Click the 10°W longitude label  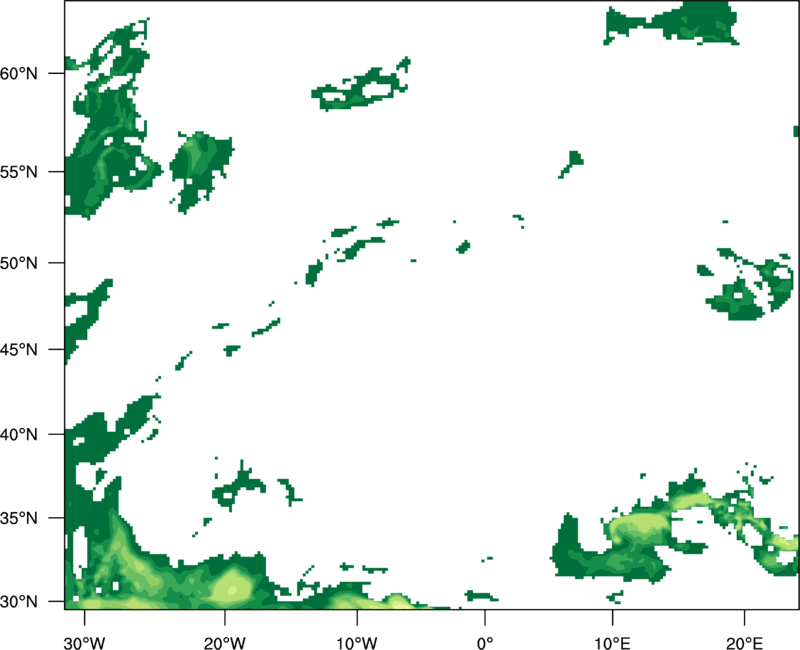(x=357, y=643)
